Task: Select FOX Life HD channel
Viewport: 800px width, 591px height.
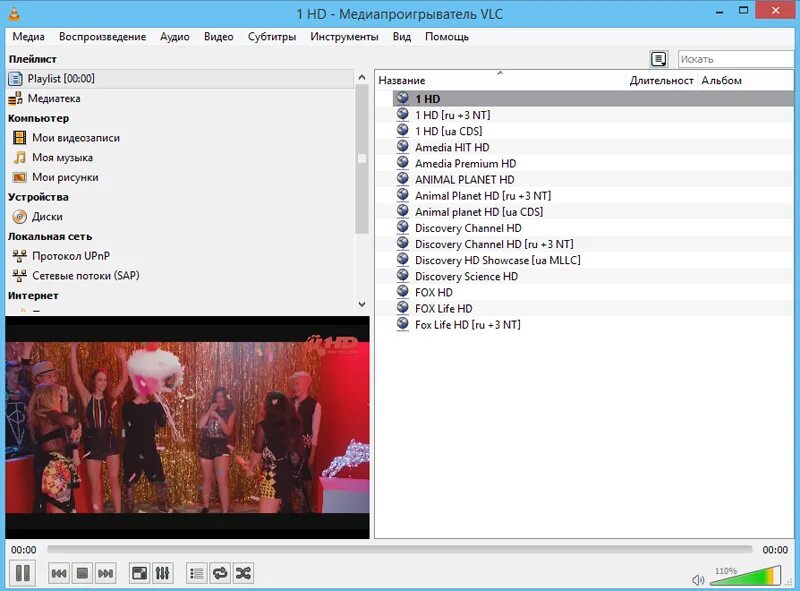Action: pos(593,309)
